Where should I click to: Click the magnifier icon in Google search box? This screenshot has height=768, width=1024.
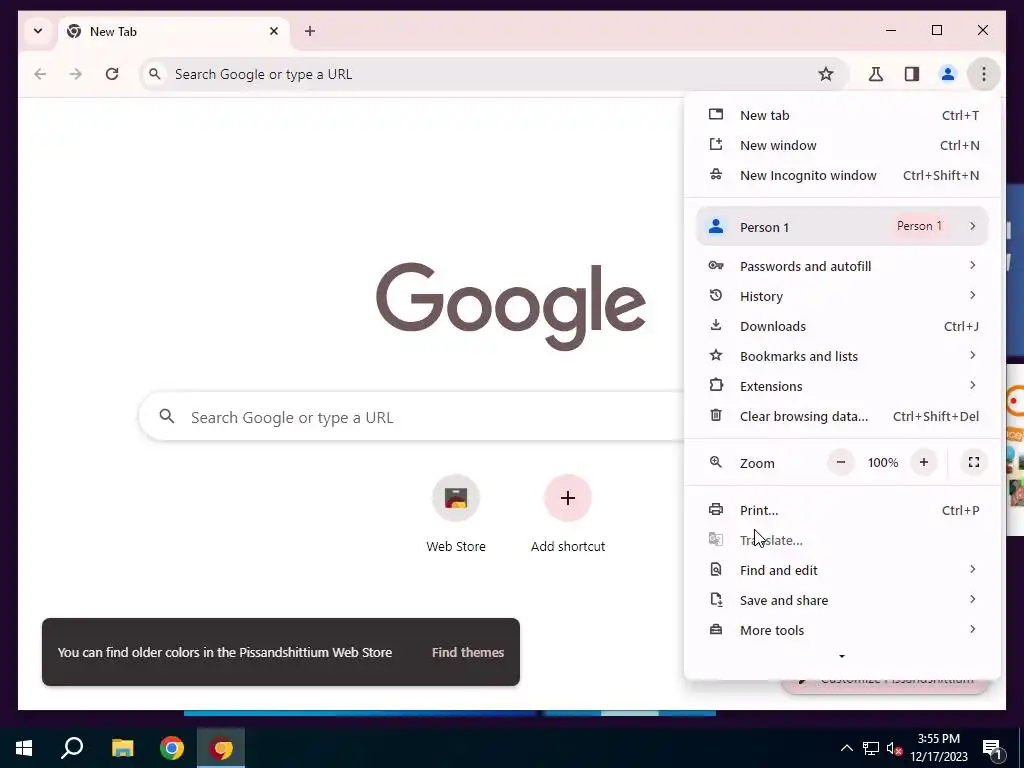(x=167, y=417)
